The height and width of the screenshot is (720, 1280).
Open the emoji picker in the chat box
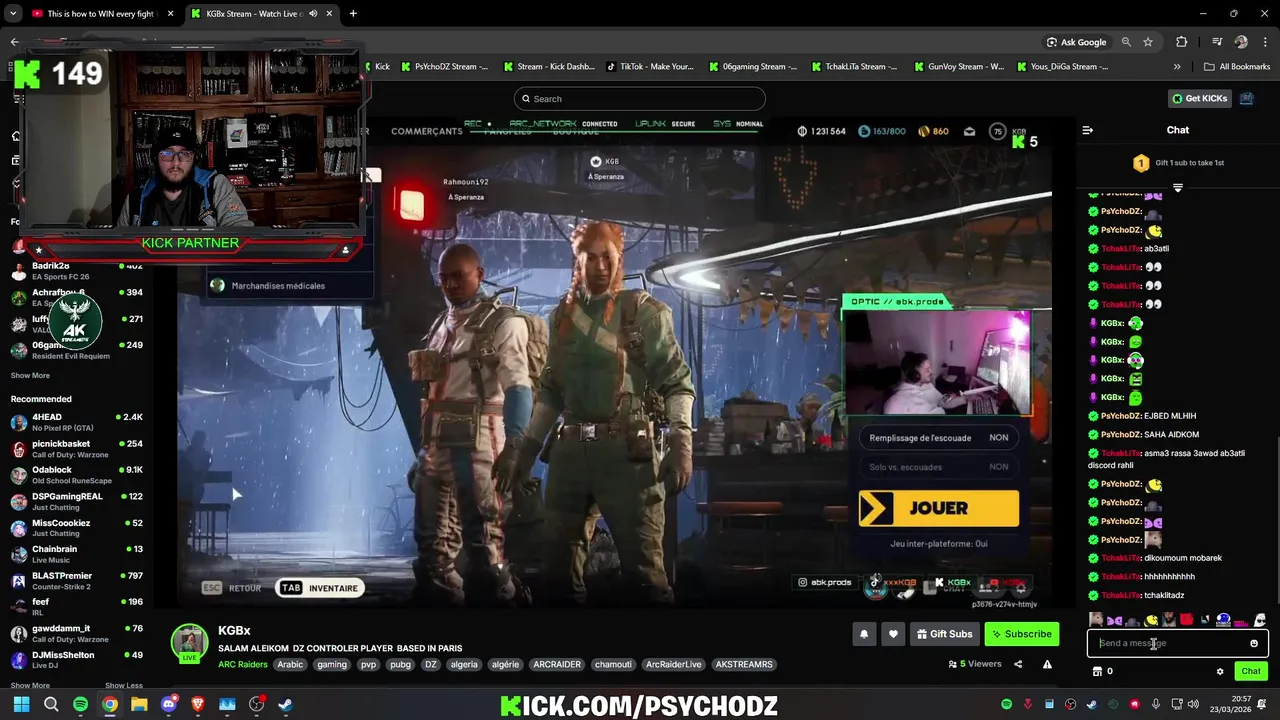[1254, 643]
